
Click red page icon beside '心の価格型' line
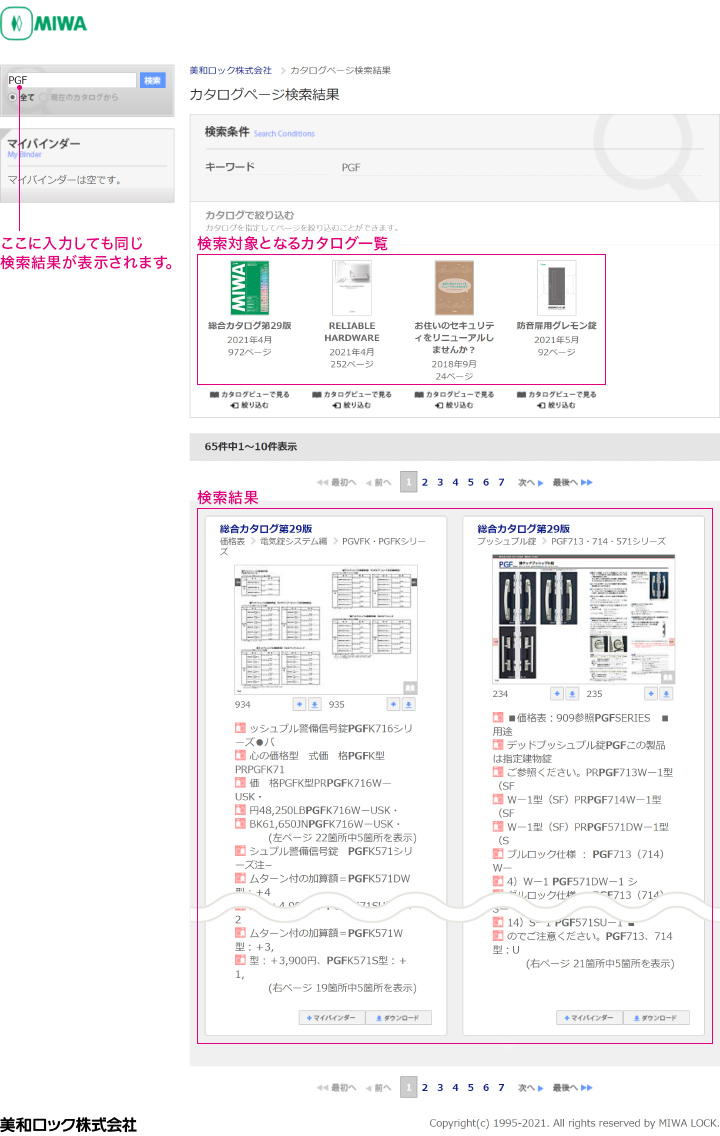click(240, 755)
